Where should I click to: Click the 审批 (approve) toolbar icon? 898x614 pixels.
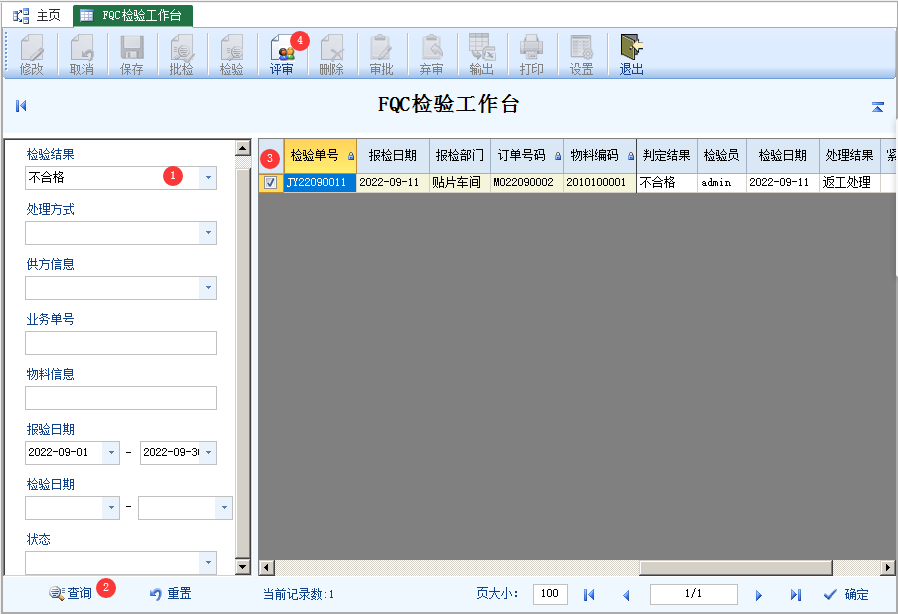pos(381,54)
